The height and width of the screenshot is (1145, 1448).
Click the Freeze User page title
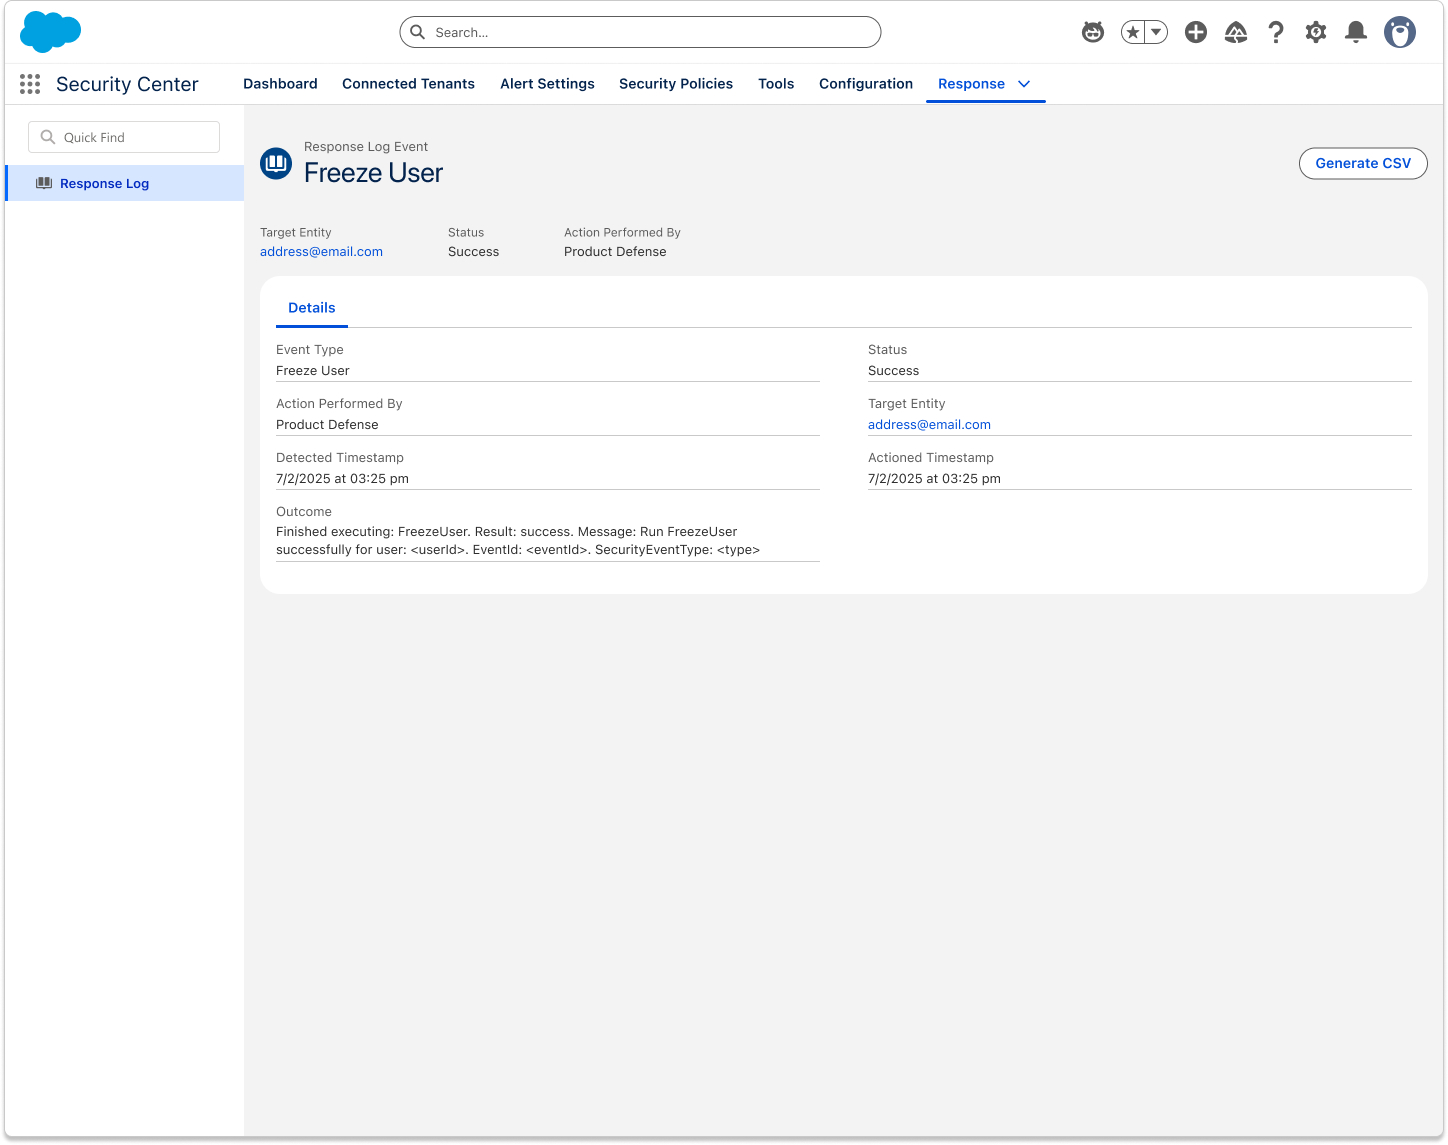click(x=373, y=173)
